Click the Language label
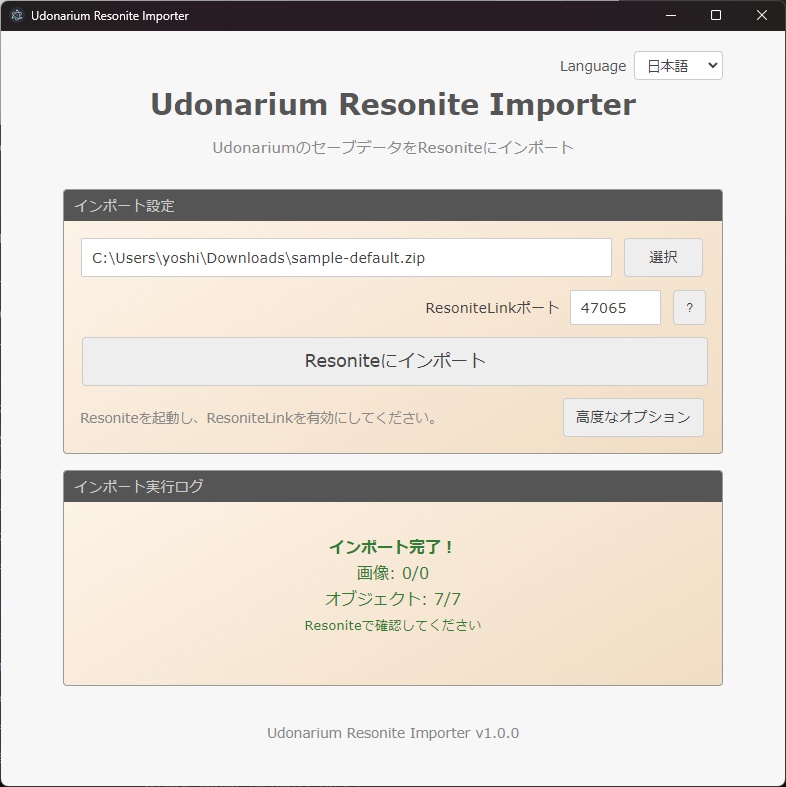Screen dimensions: 786x787 coord(593,66)
